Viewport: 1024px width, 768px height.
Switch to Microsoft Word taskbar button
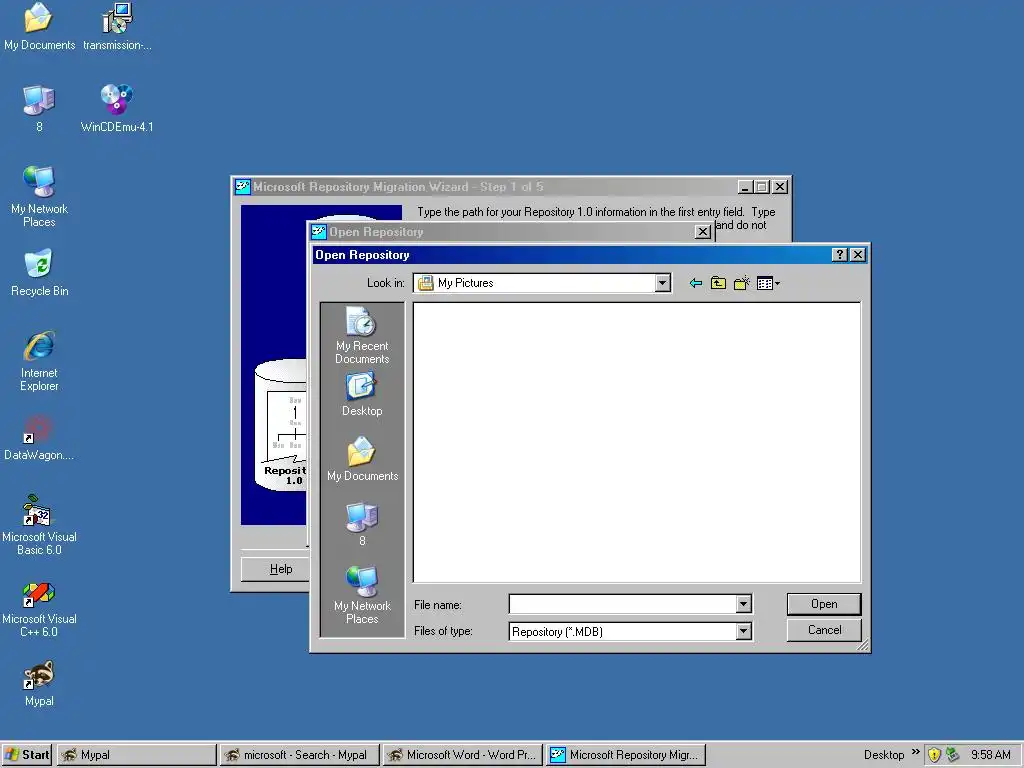[x=462, y=755]
